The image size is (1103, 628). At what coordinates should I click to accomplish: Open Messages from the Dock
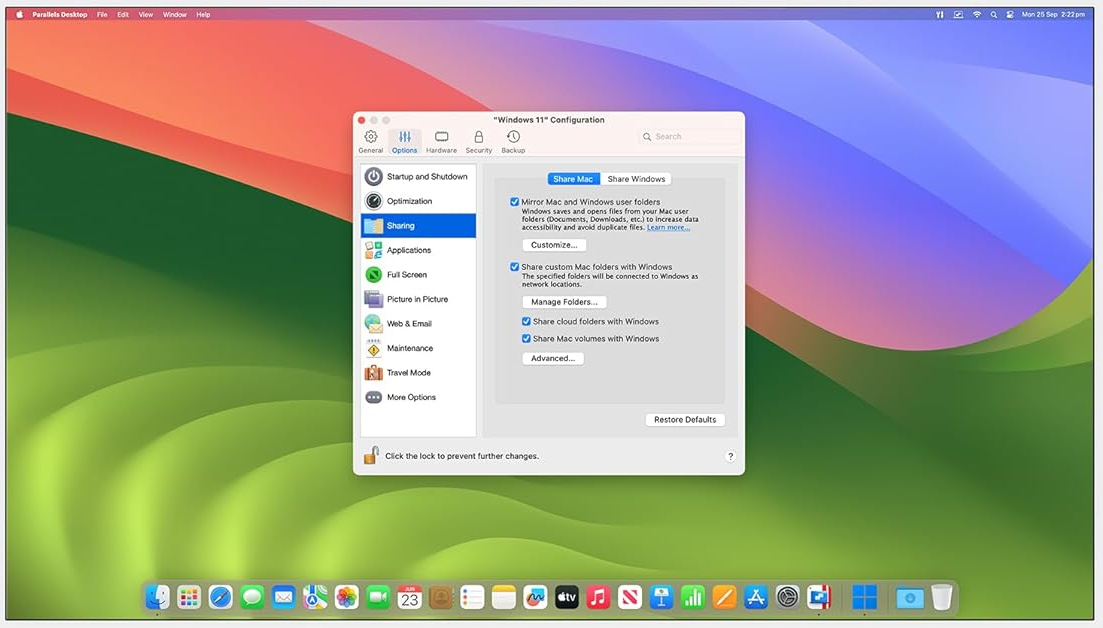pos(252,597)
